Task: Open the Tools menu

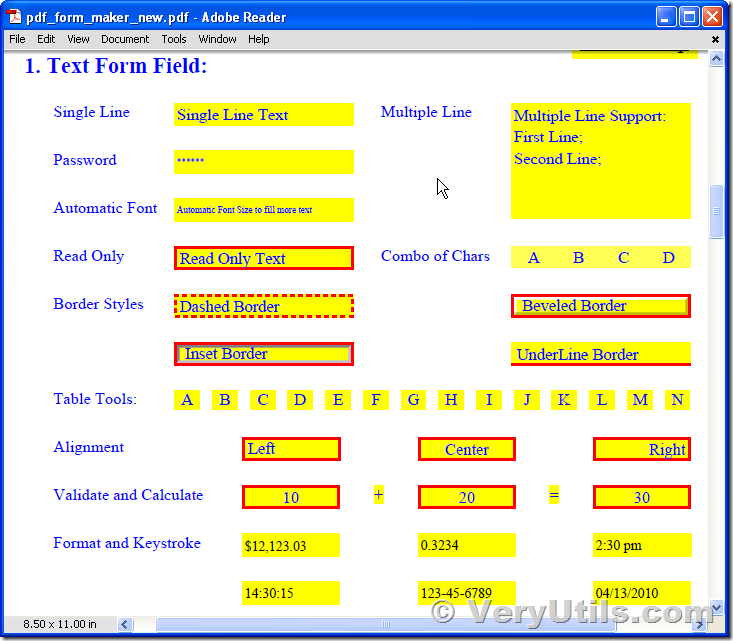Action: [x=174, y=39]
